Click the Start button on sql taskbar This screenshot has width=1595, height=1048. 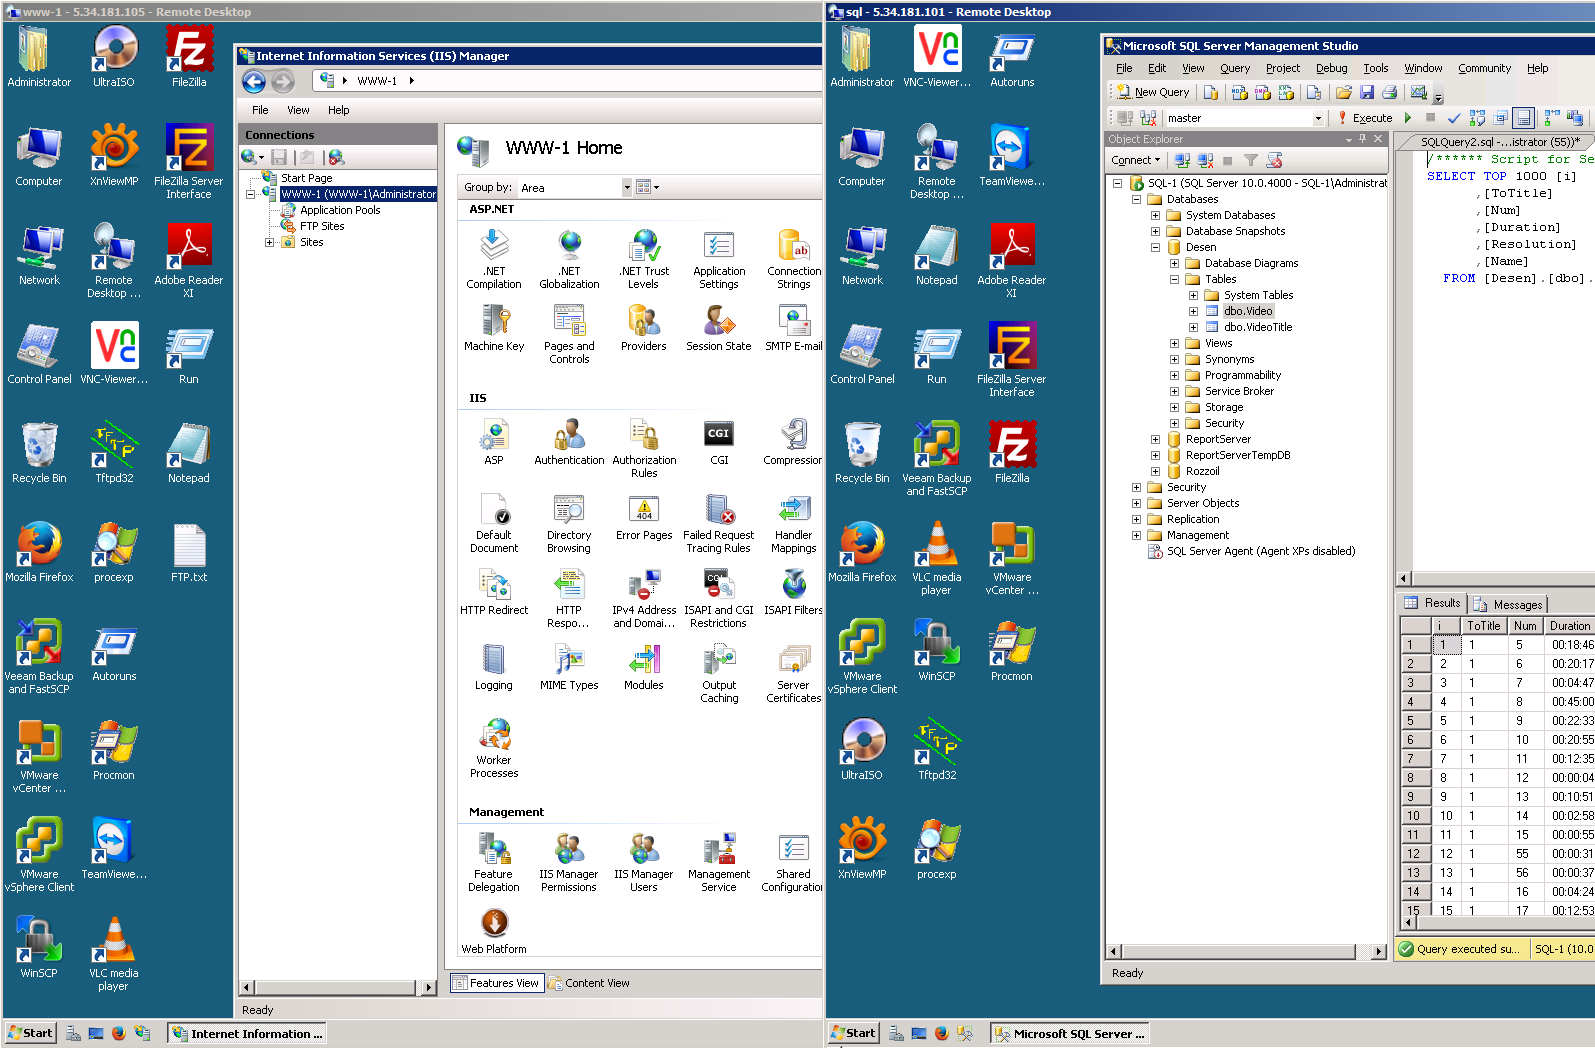click(853, 1033)
